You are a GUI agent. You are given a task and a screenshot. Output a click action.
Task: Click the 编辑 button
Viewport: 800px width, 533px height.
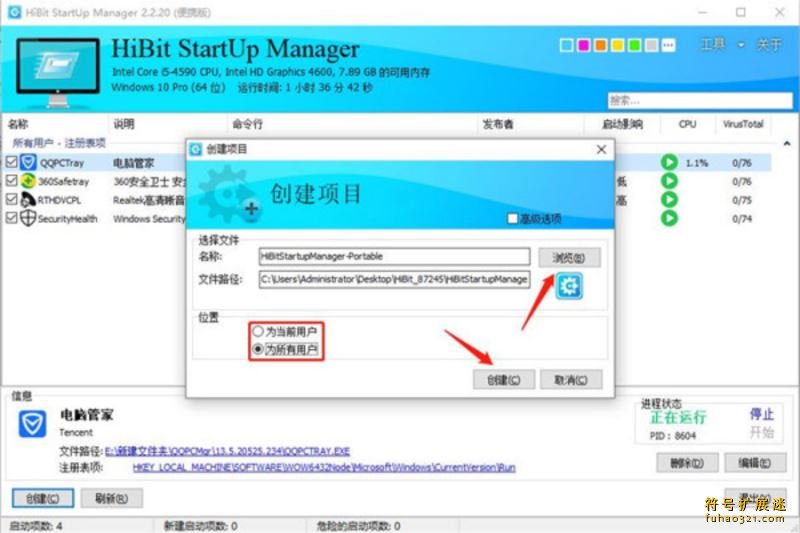click(755, 463)
